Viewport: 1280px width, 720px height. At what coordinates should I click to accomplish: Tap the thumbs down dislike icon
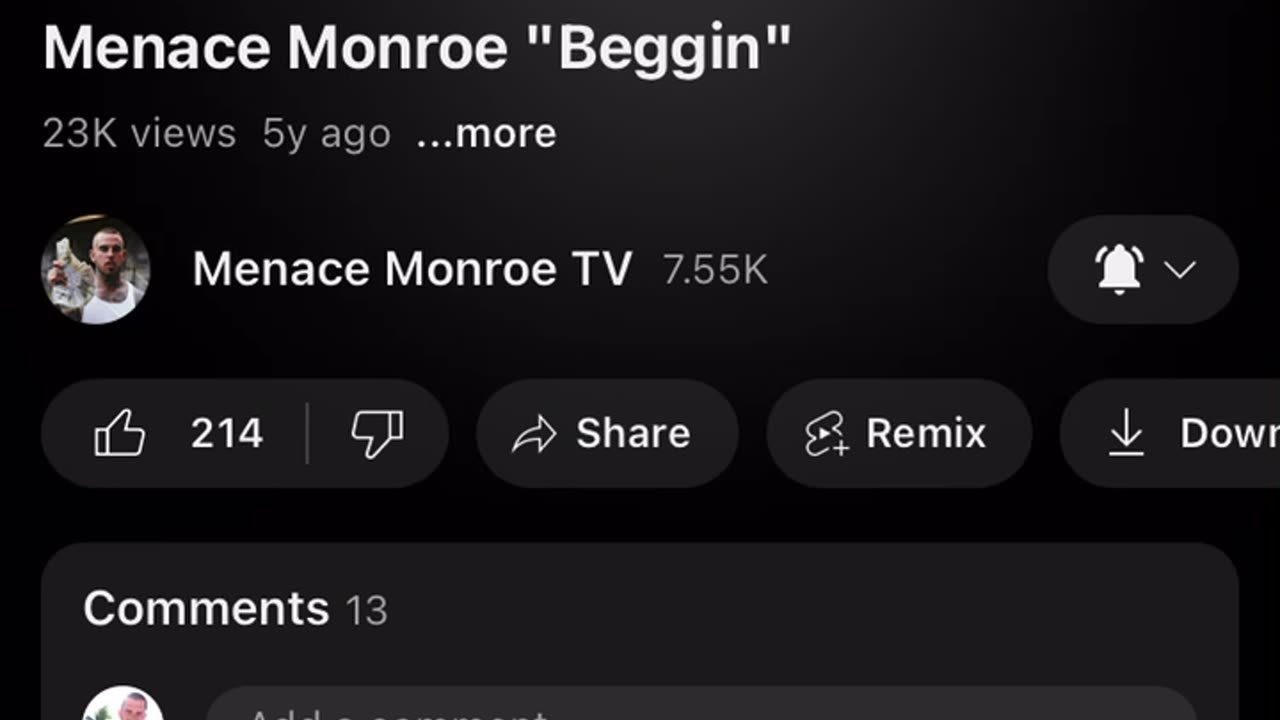[x=377, y=435]
